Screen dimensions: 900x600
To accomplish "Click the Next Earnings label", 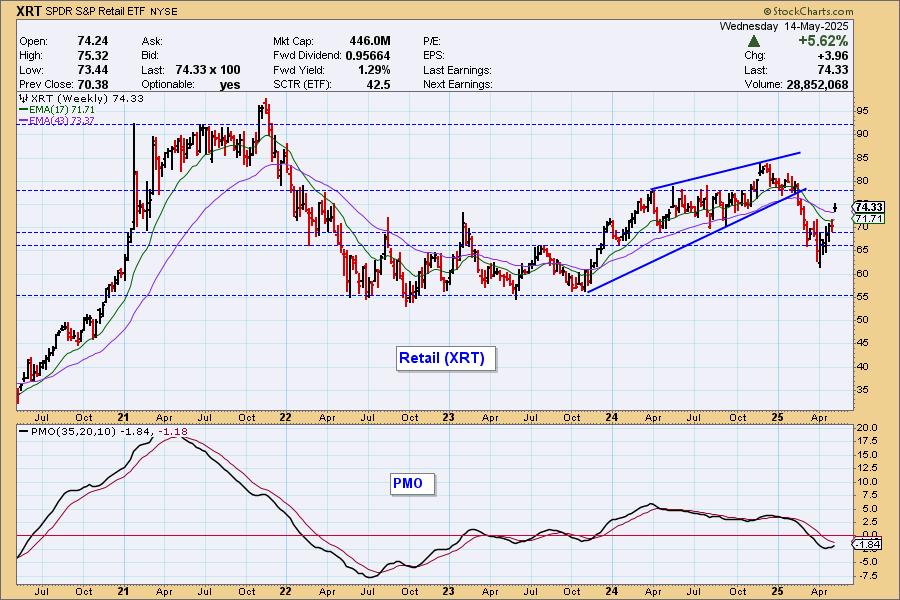I will click(x=457, y=84).
